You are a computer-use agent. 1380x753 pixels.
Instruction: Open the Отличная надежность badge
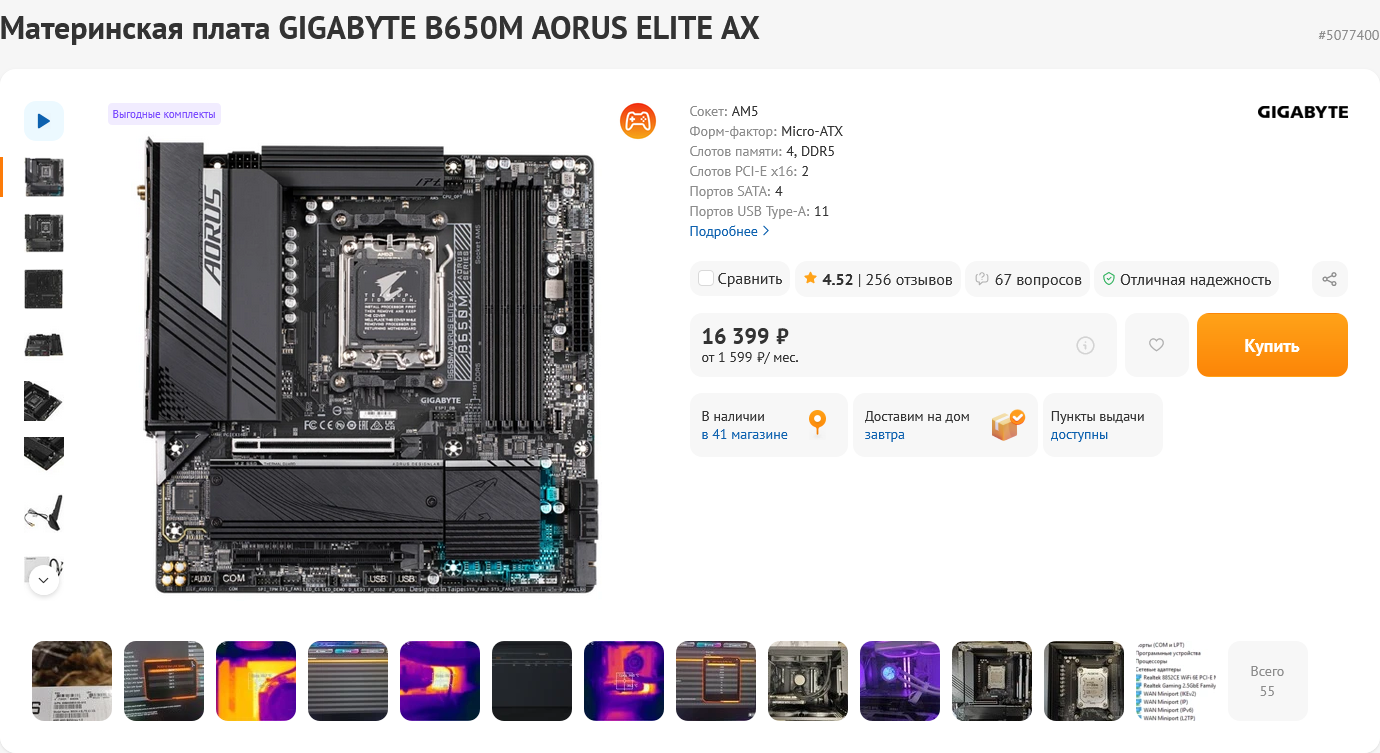click(1186, 279)
